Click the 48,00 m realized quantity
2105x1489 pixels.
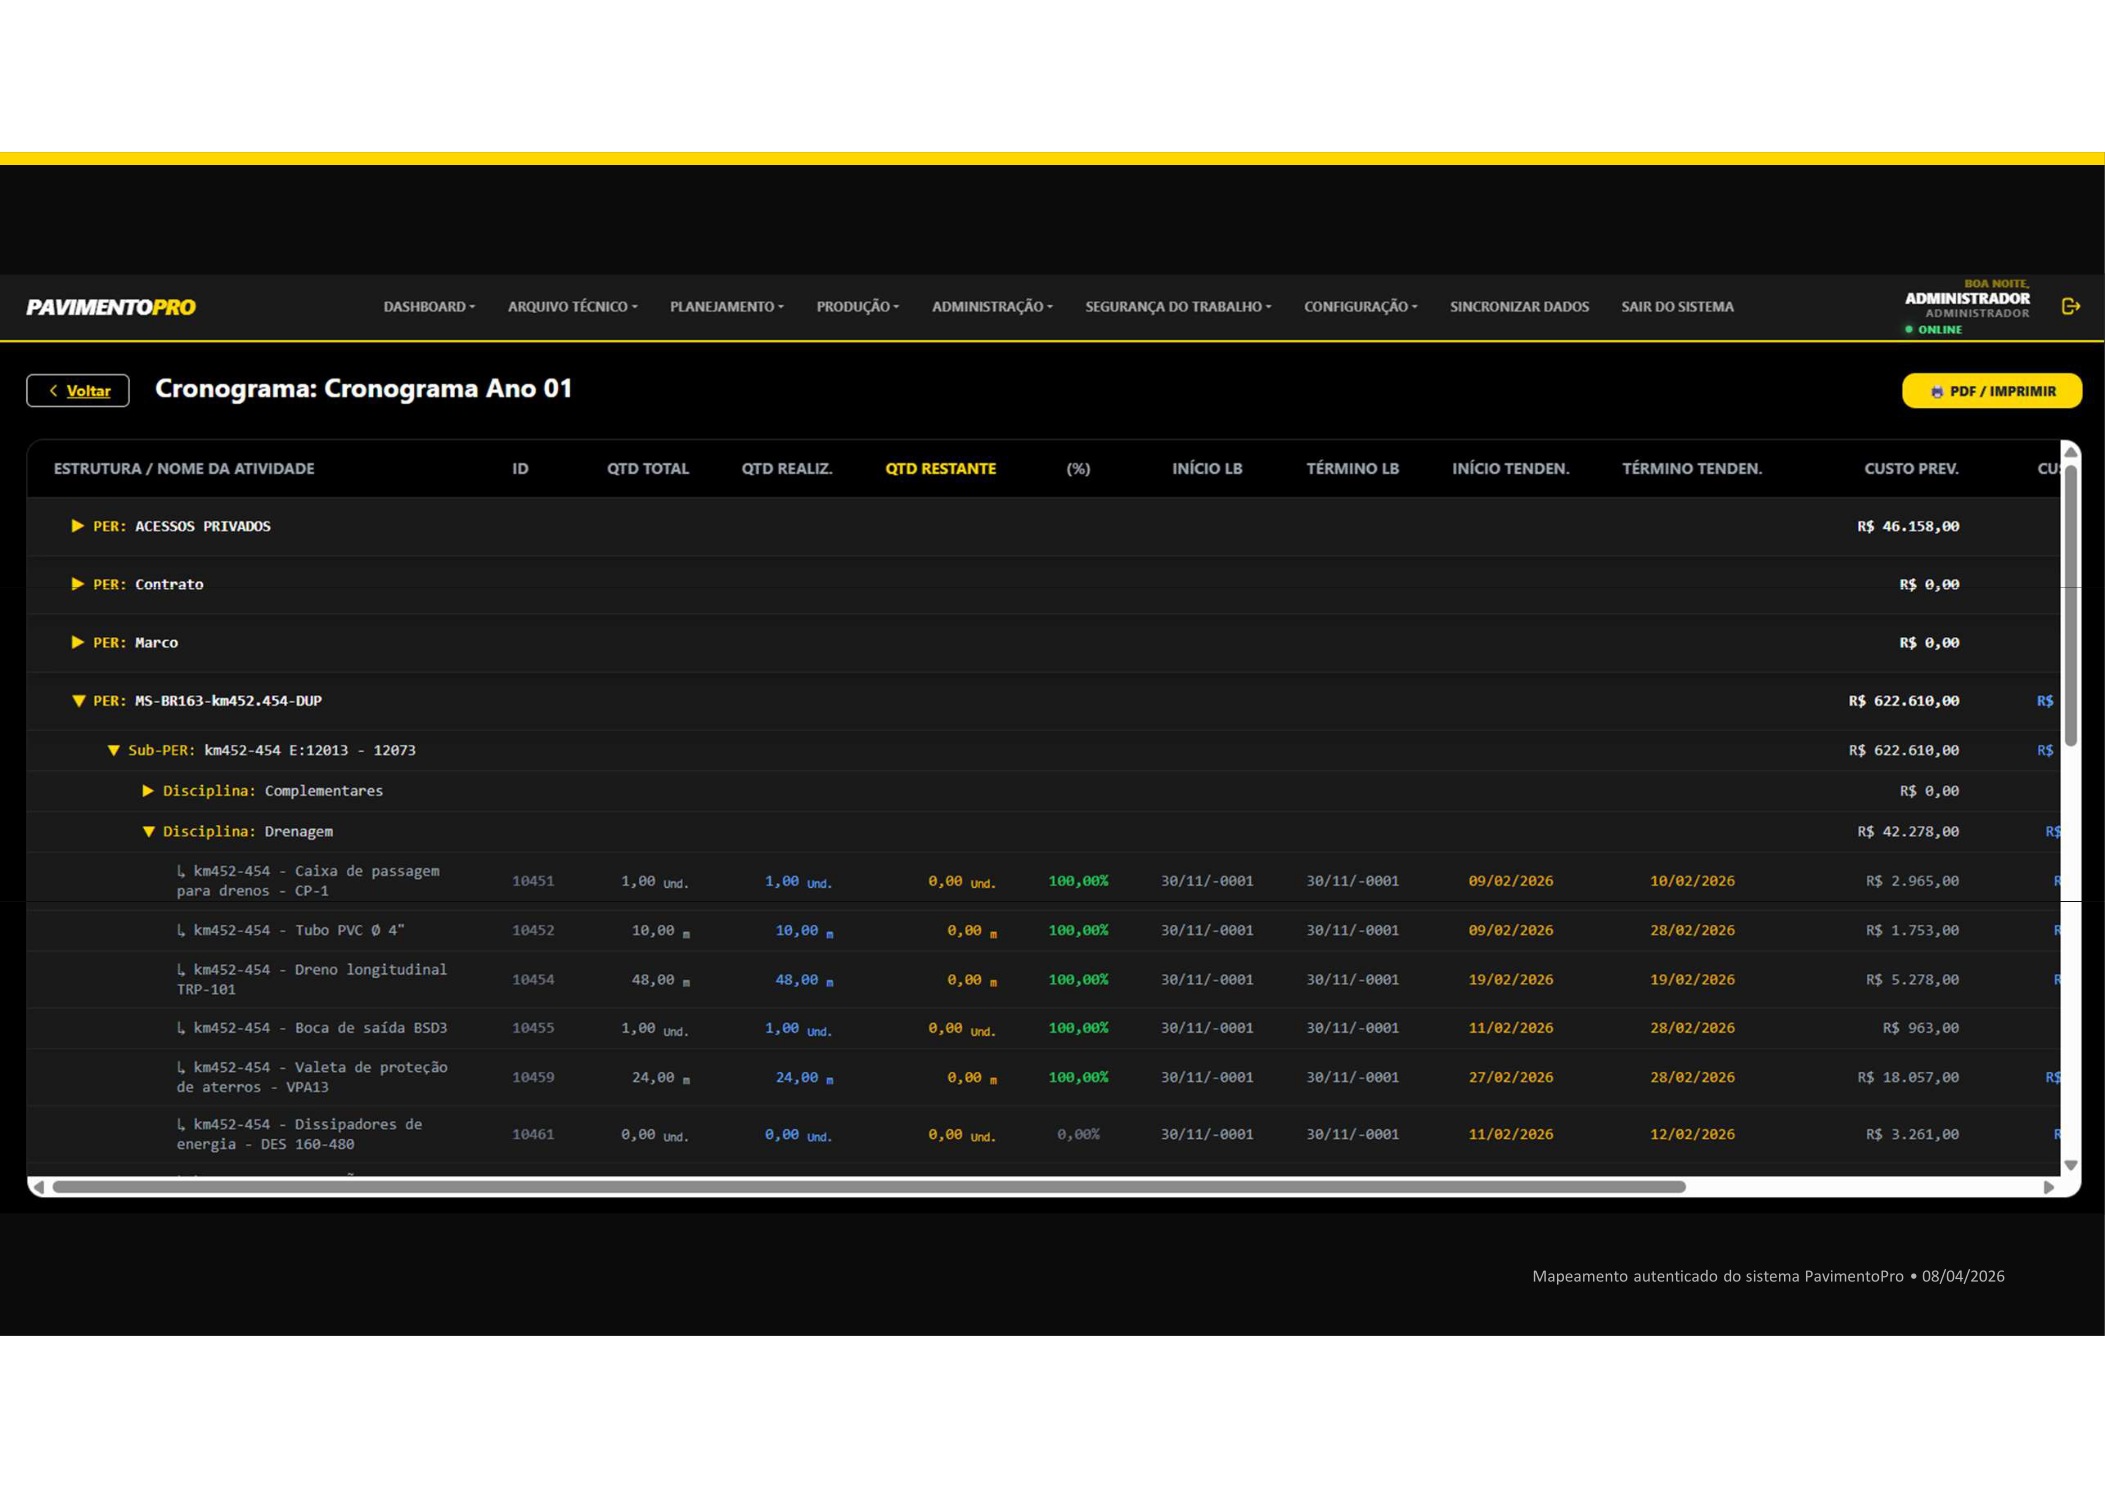tap(804, 980)
